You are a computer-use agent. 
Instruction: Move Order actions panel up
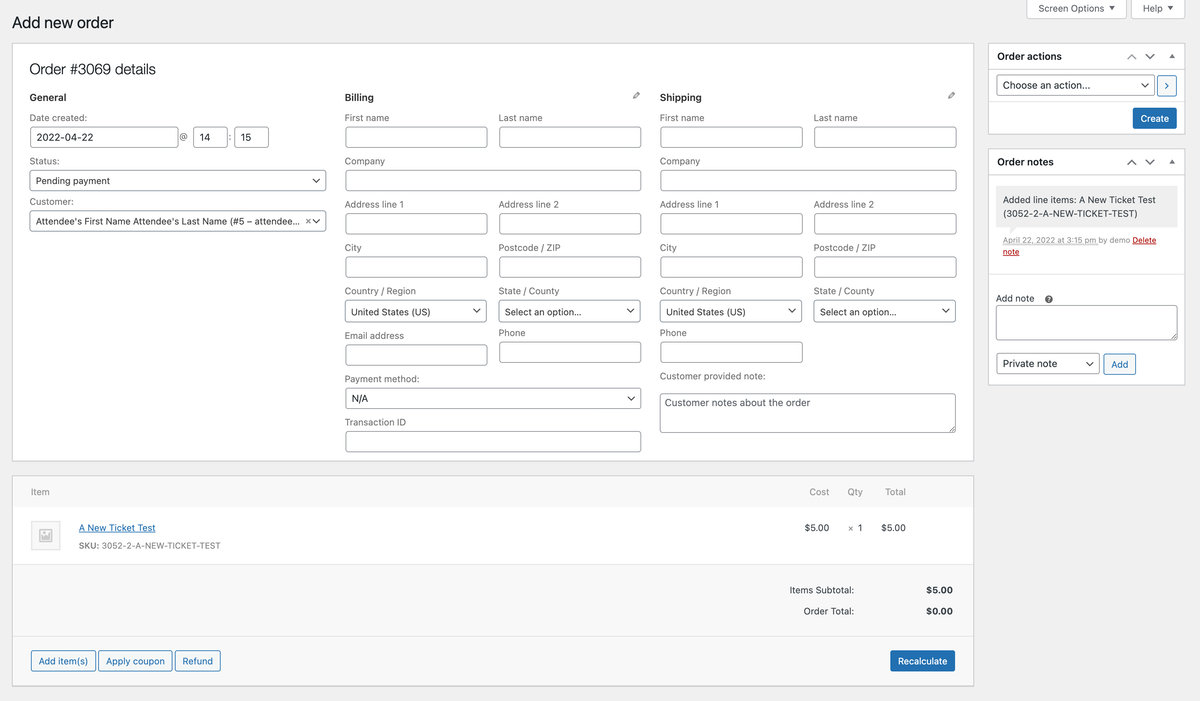click(x=1131, y=57)
